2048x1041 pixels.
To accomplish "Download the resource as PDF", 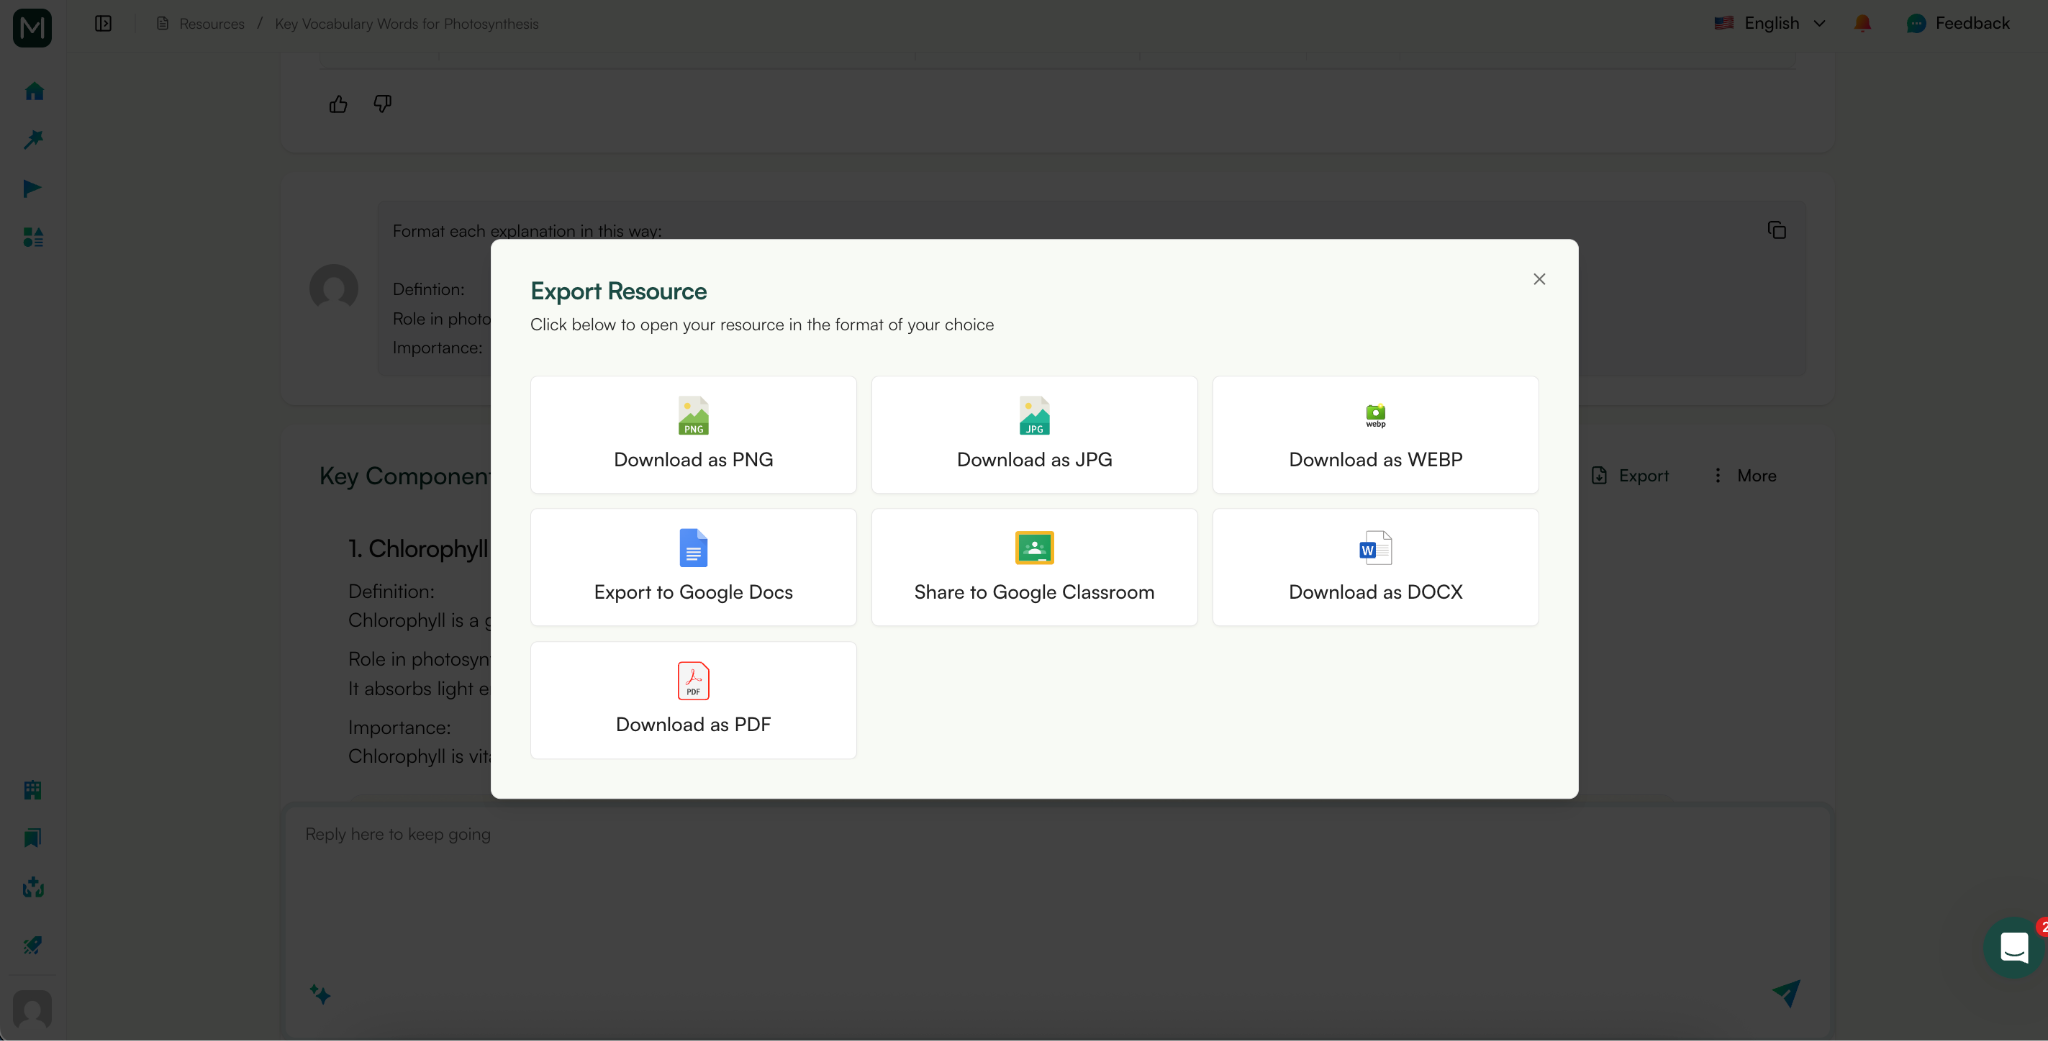I will 692,700.
